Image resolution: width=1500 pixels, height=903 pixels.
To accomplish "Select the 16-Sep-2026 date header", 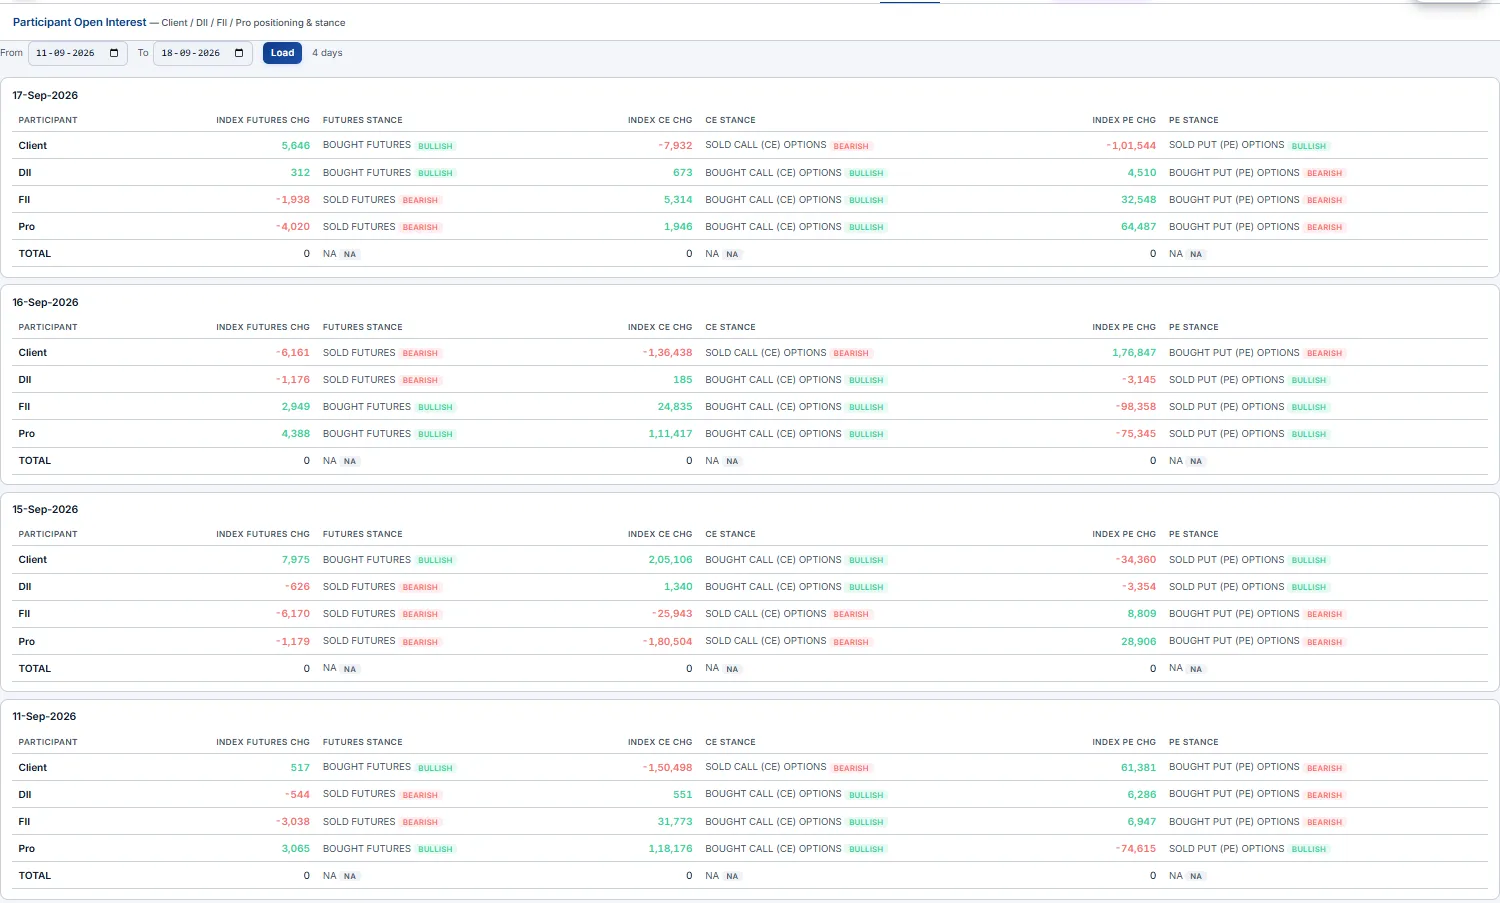I will click(45, 302).
